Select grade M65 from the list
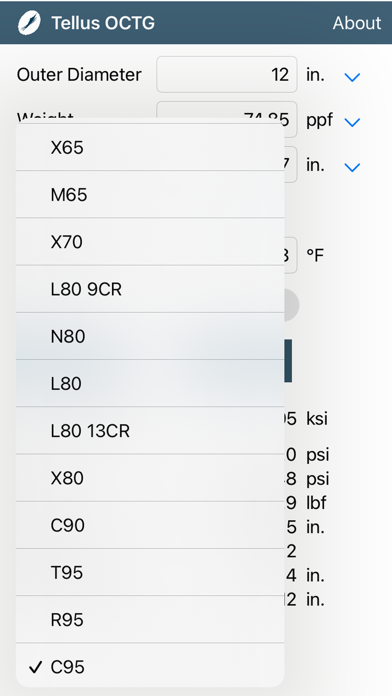392x696 pixels. click(x=150, y=194)
